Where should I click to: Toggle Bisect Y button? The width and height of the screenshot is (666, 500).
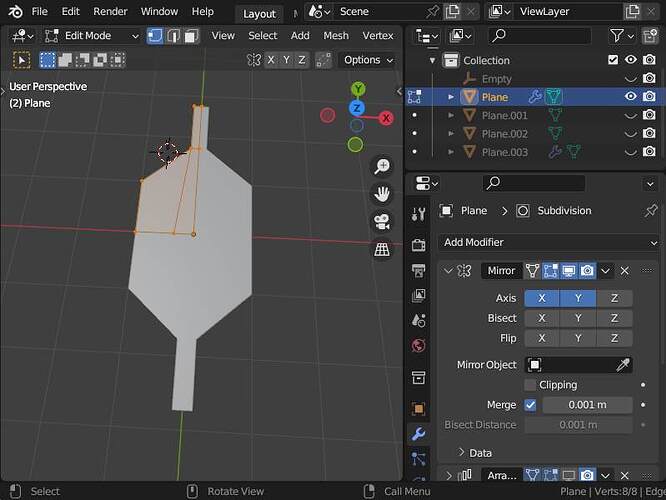578,318
